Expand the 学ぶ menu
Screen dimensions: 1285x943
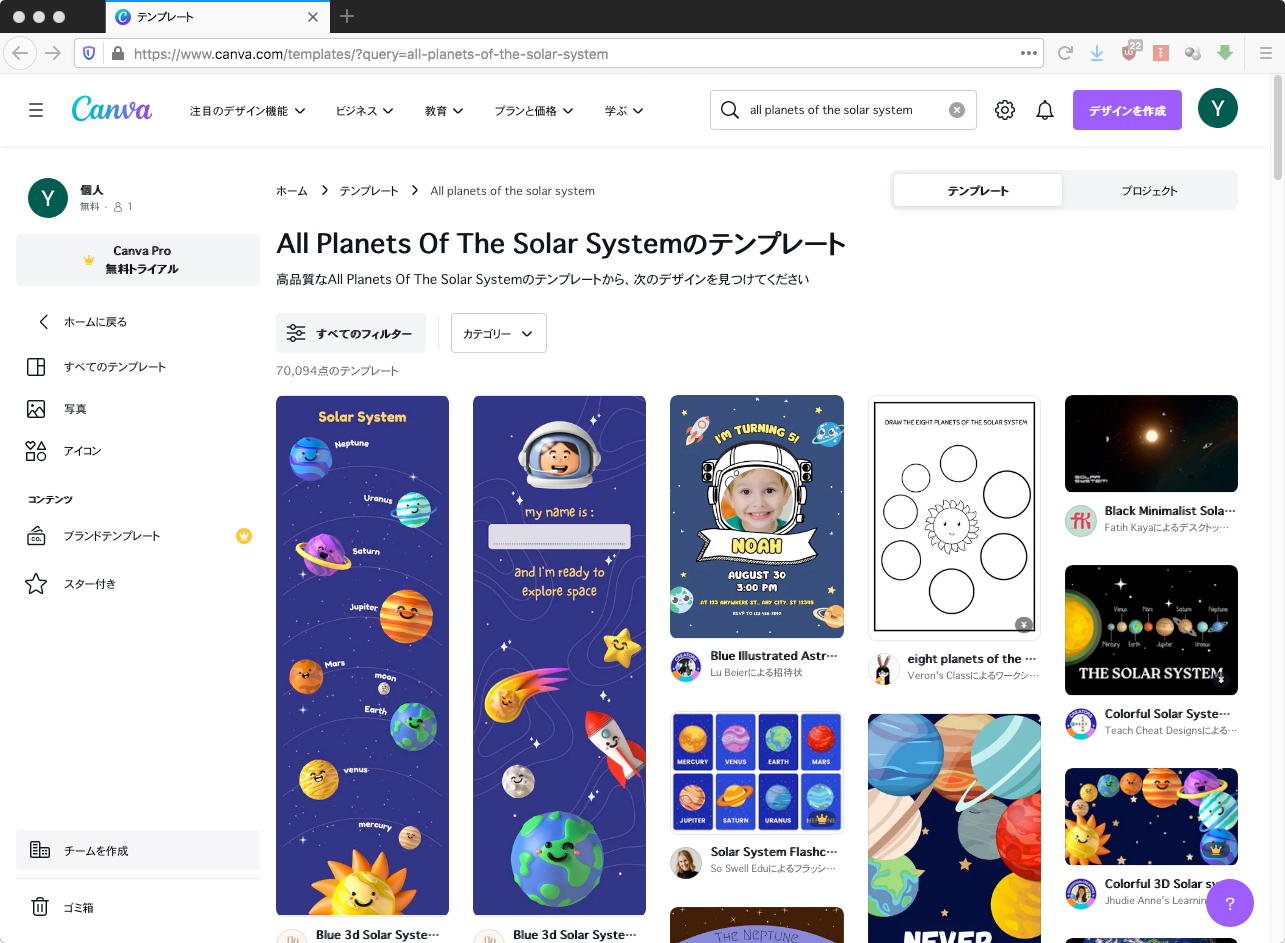tap(624, 110)
